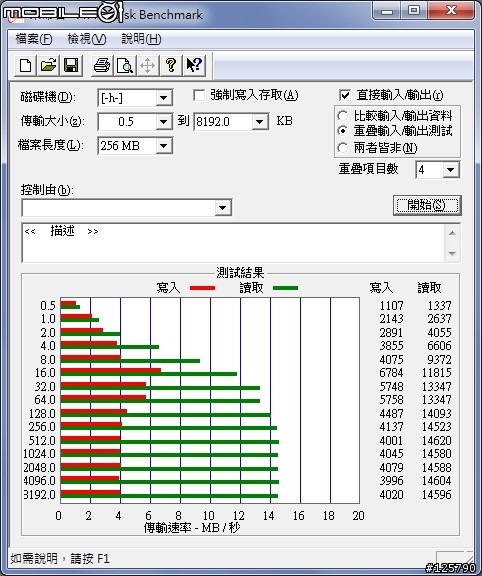The image size is (482, 576).
Task: Save results with the floppy disk icon
Action: [x=71, y=66]
